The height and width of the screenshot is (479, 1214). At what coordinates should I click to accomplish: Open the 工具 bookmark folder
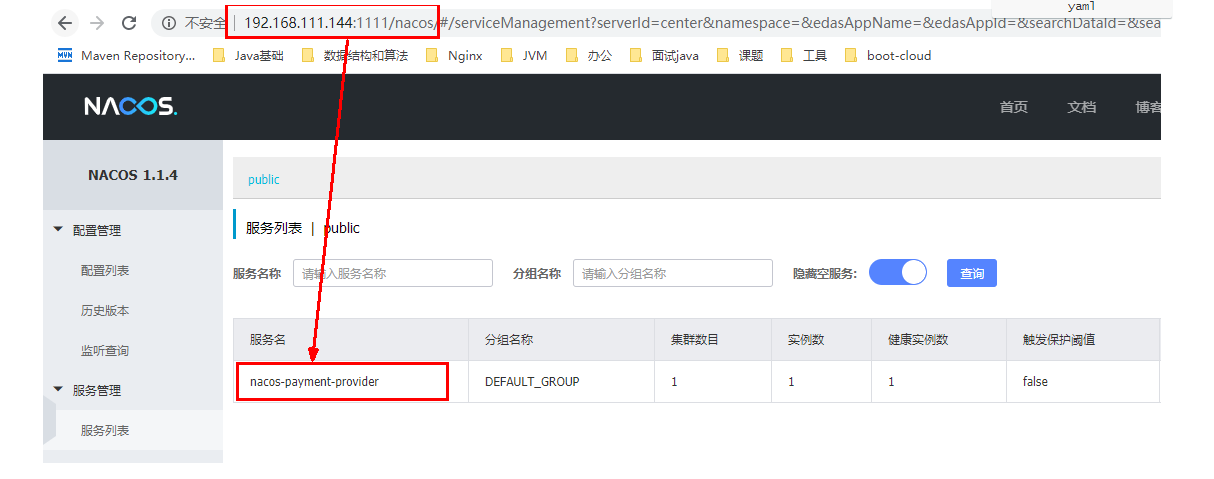click(804, 56)
